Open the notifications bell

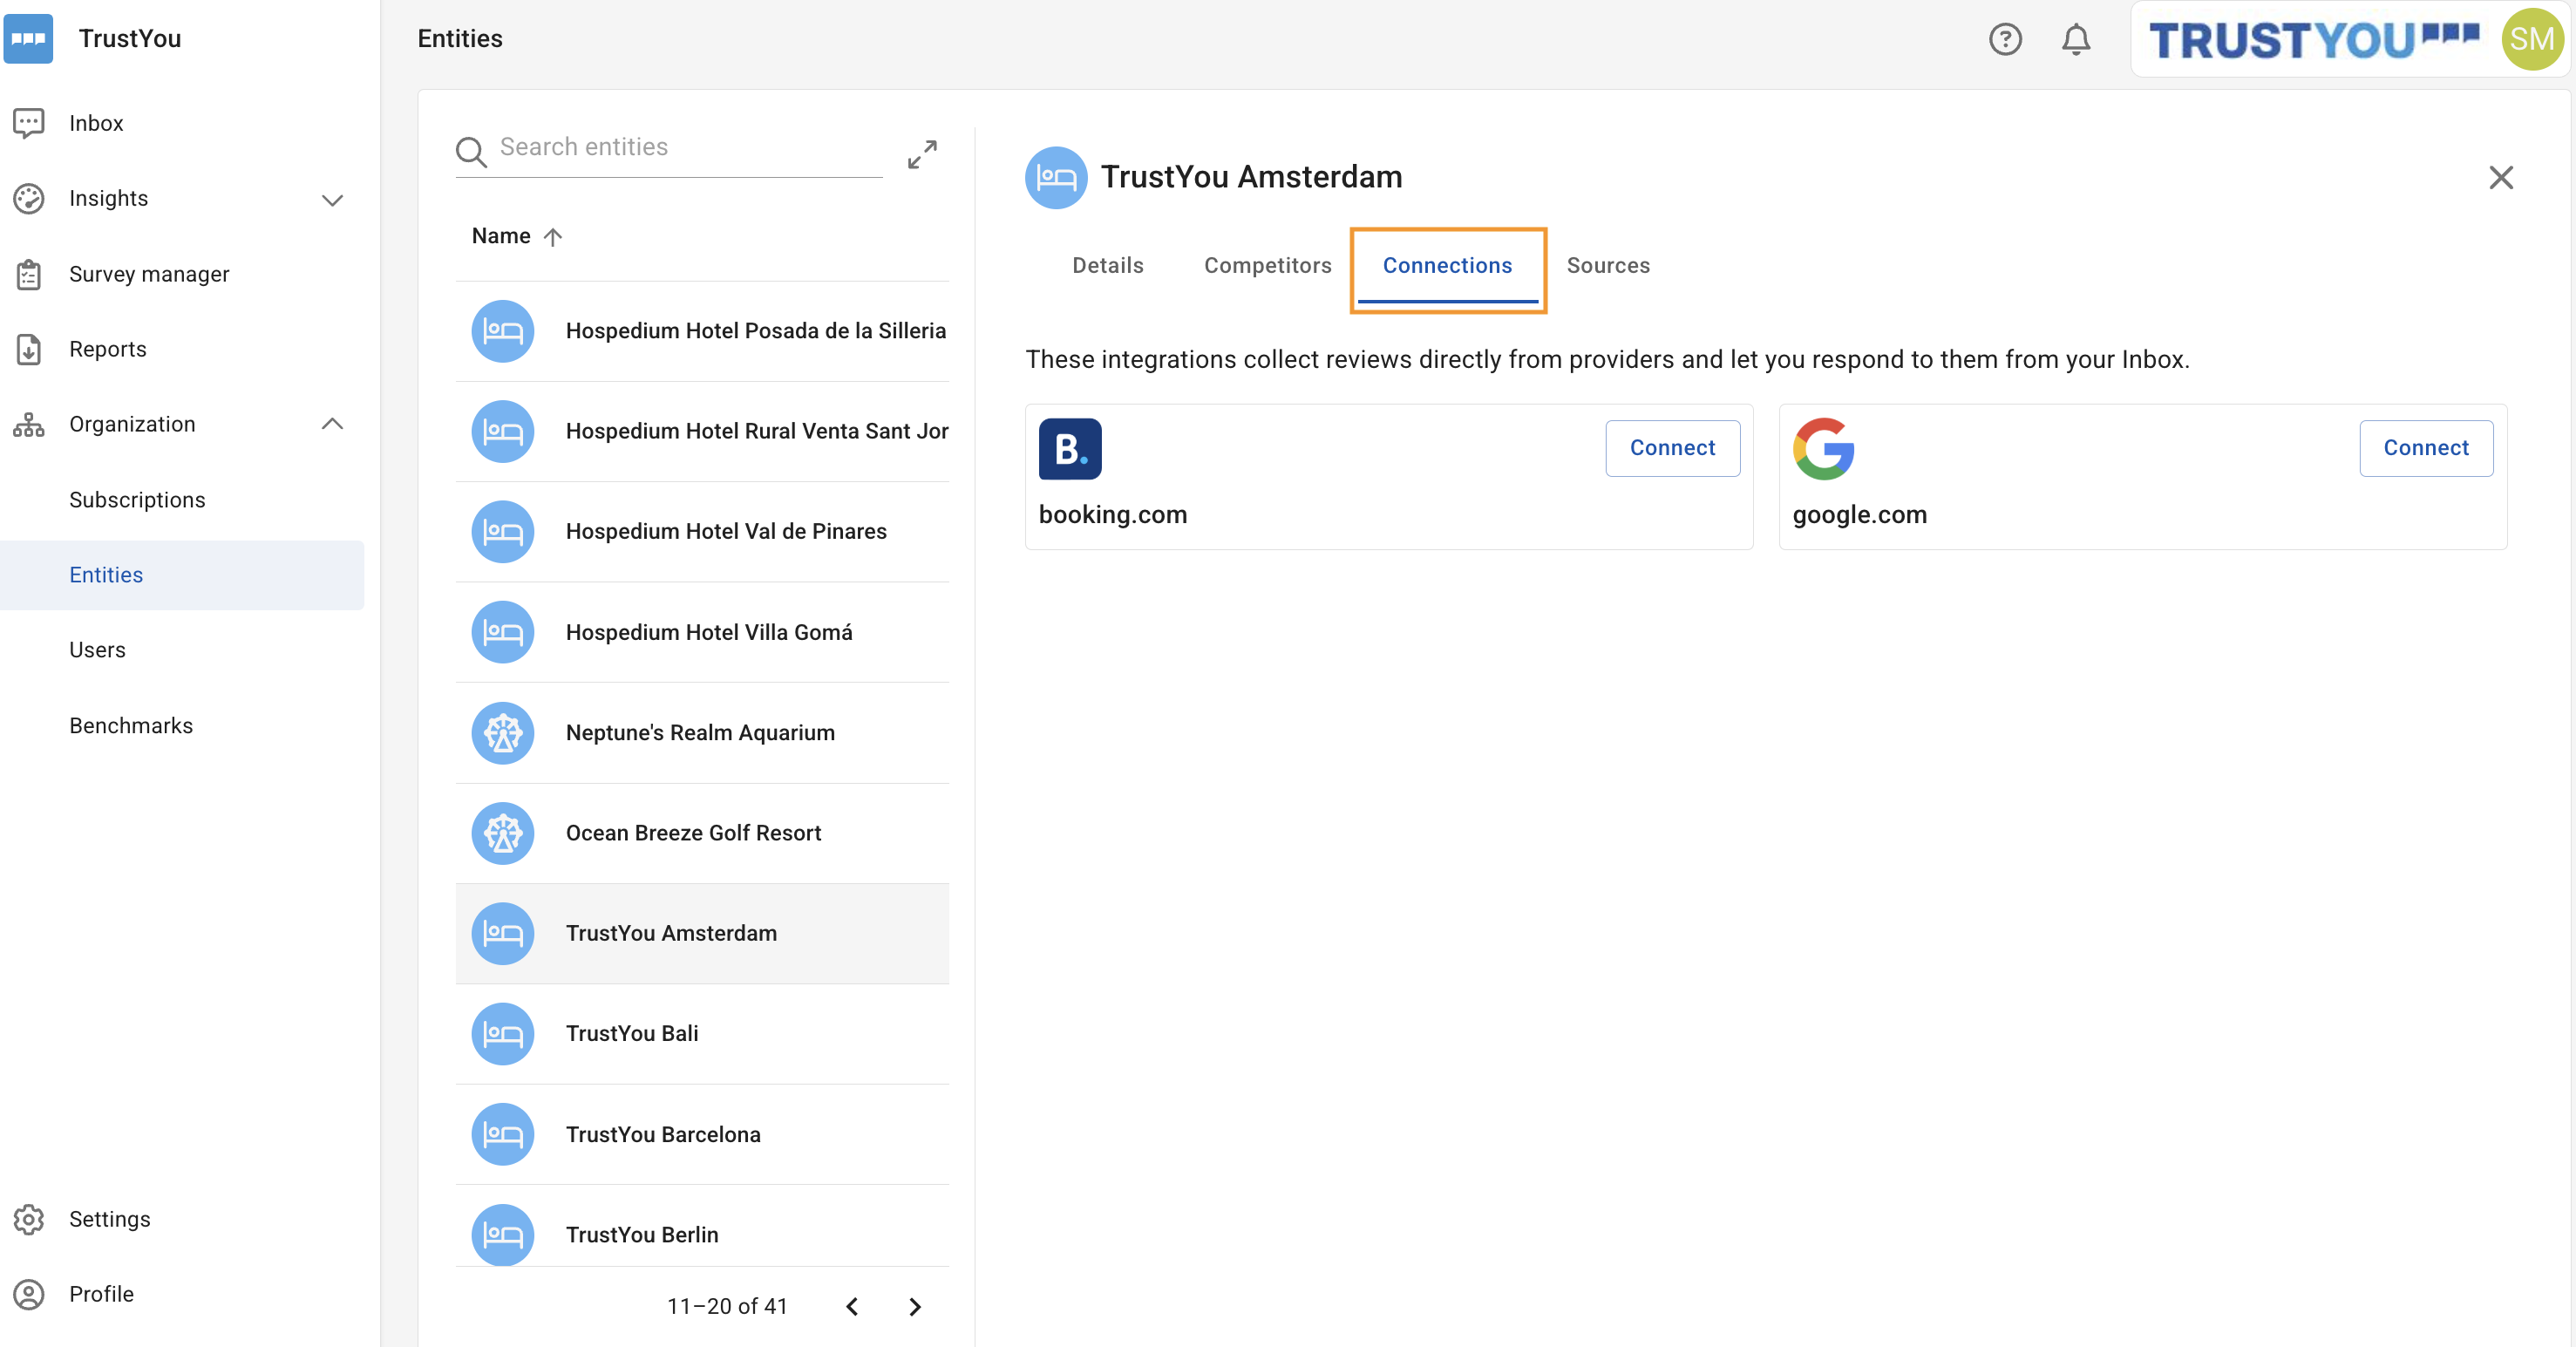click(2075, 39)
